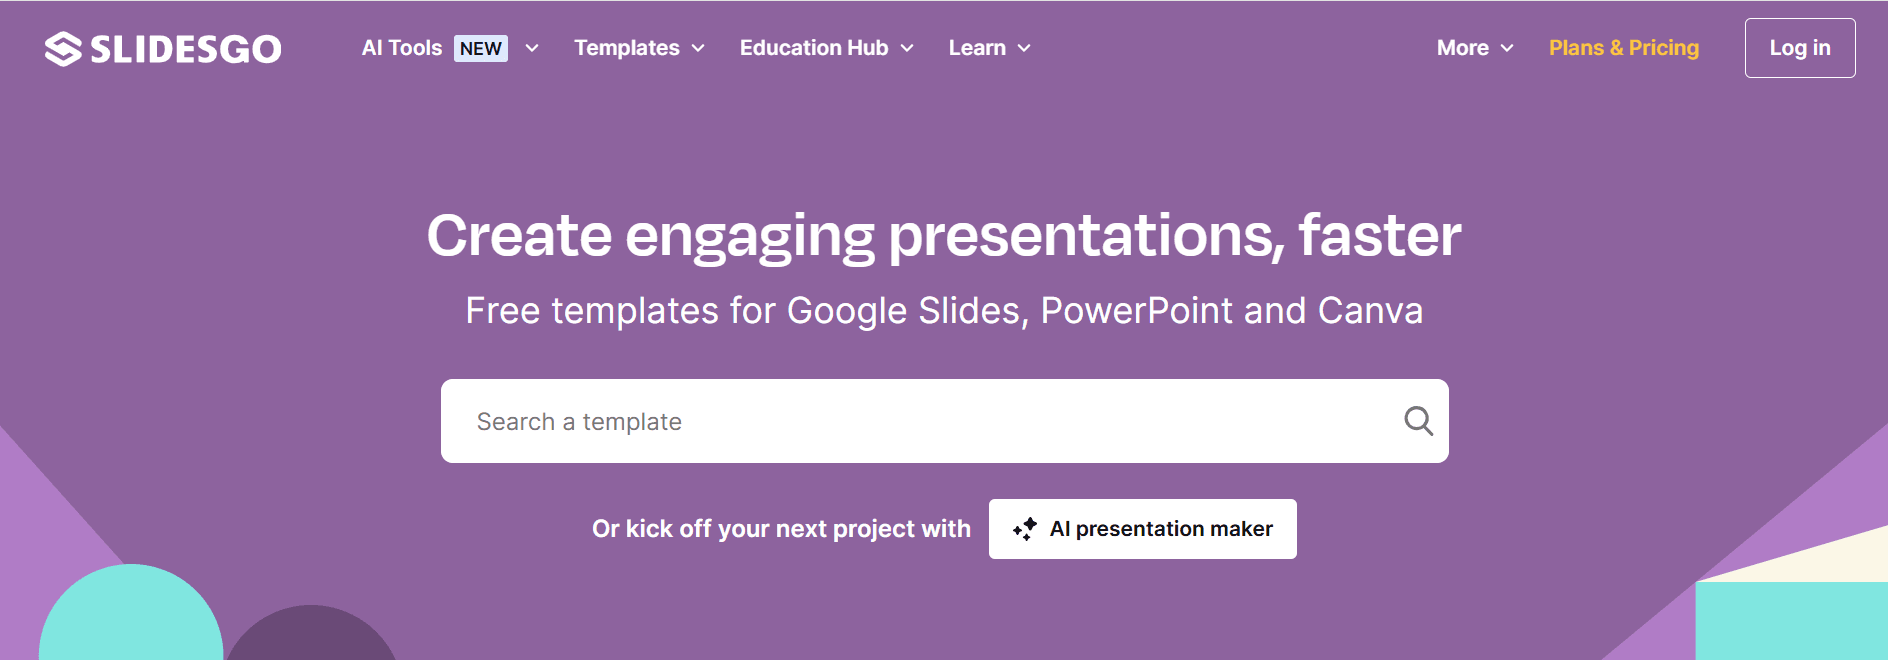Open the Learn menu label
The width and height of the screenshot is (1888, 660).
[x=977, y=48]
